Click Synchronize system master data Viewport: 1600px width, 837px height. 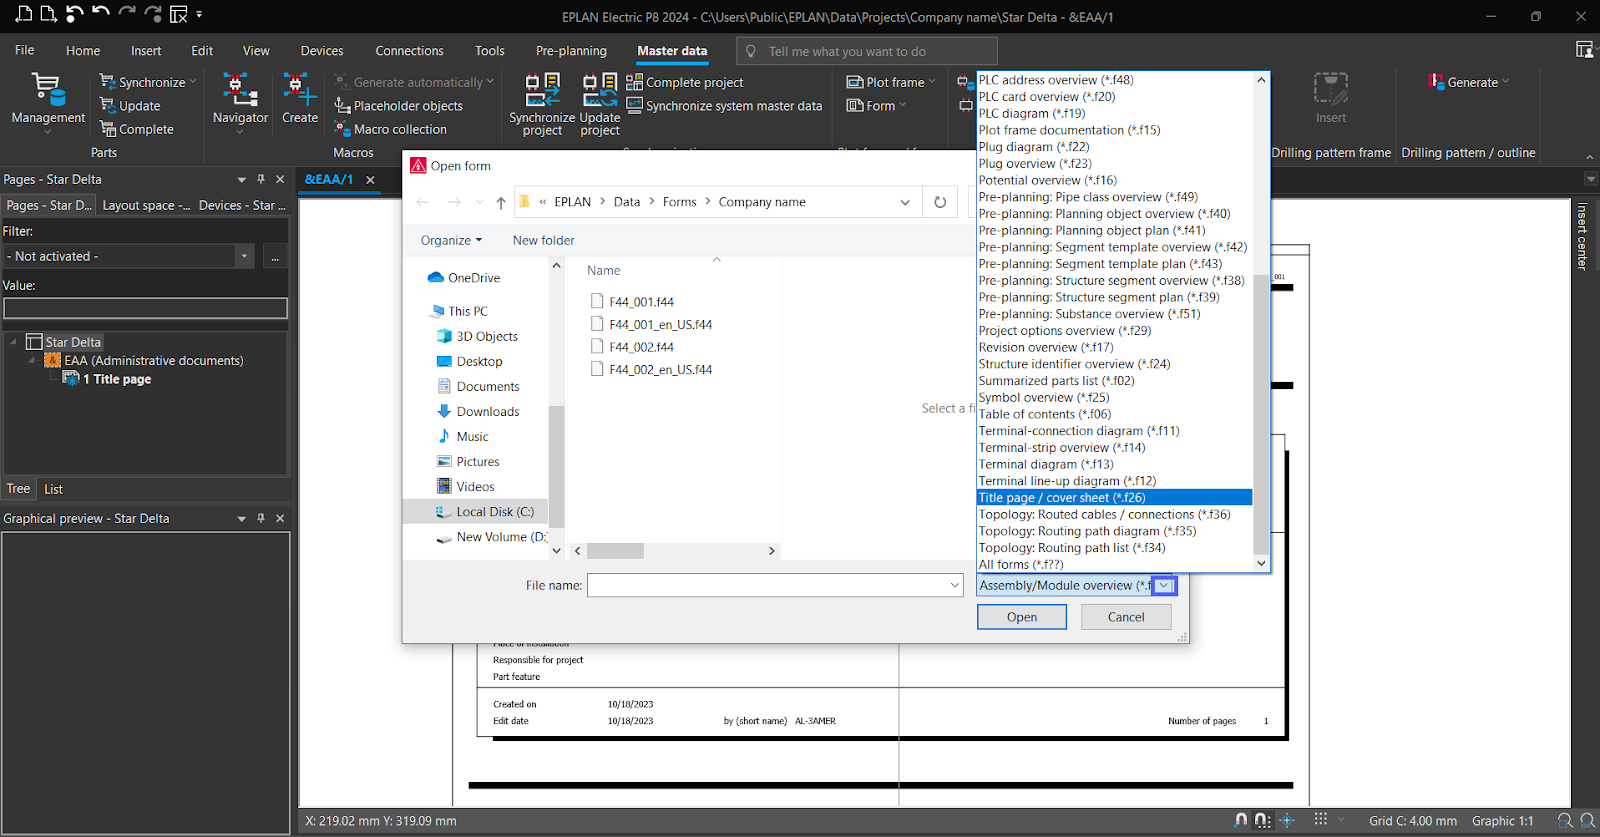[x=724, y=106]
